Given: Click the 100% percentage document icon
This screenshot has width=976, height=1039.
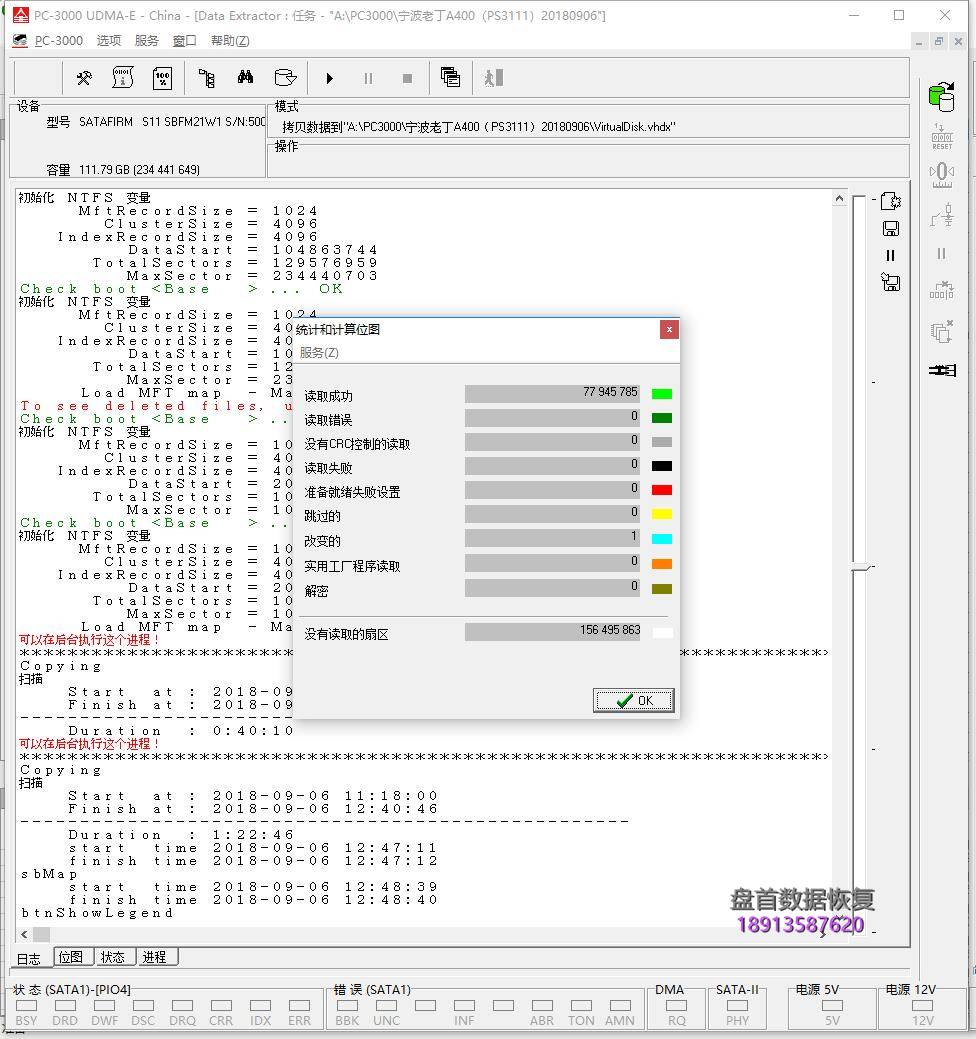Looking at the screenshot, I should pos(162,78).
